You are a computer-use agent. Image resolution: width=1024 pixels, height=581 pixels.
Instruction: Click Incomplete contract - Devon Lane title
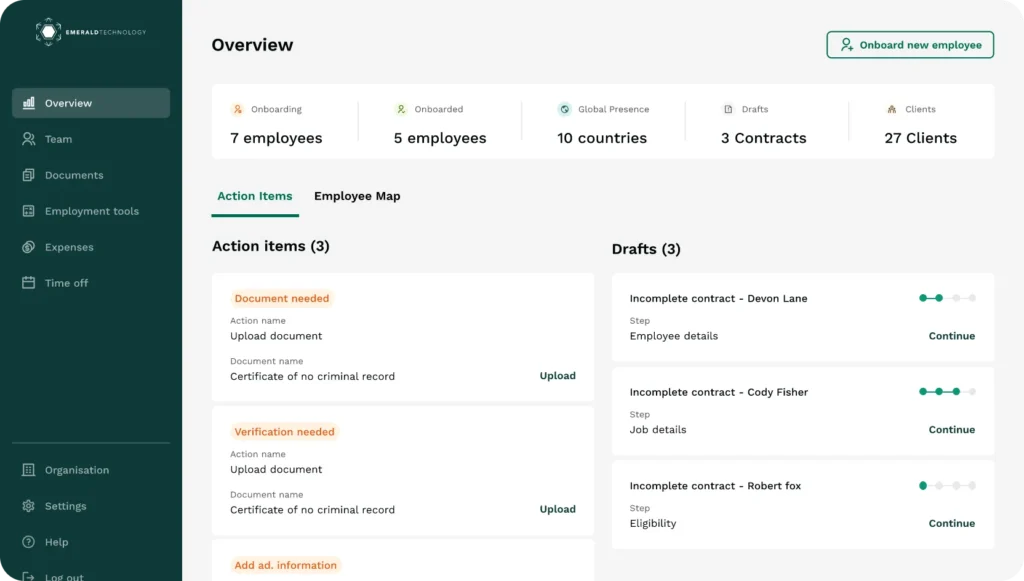click(x=718, y=298)
